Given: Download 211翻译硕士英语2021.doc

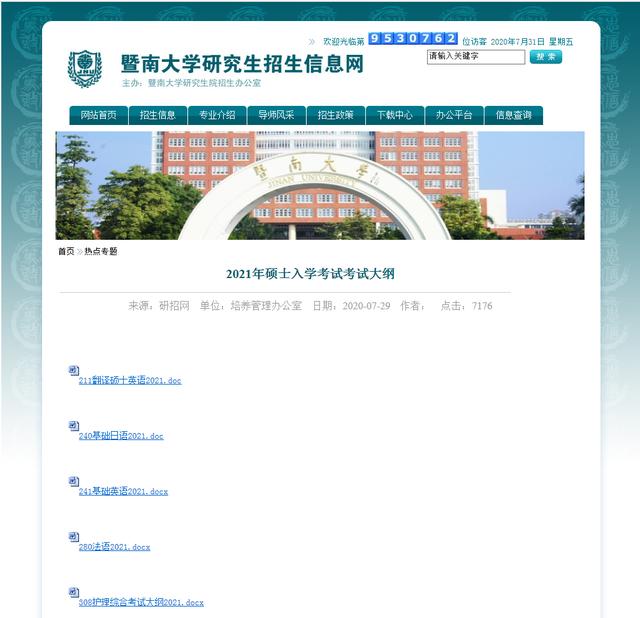Looking at the screenshot, I should pyautogui.click(x=130, y=380).
